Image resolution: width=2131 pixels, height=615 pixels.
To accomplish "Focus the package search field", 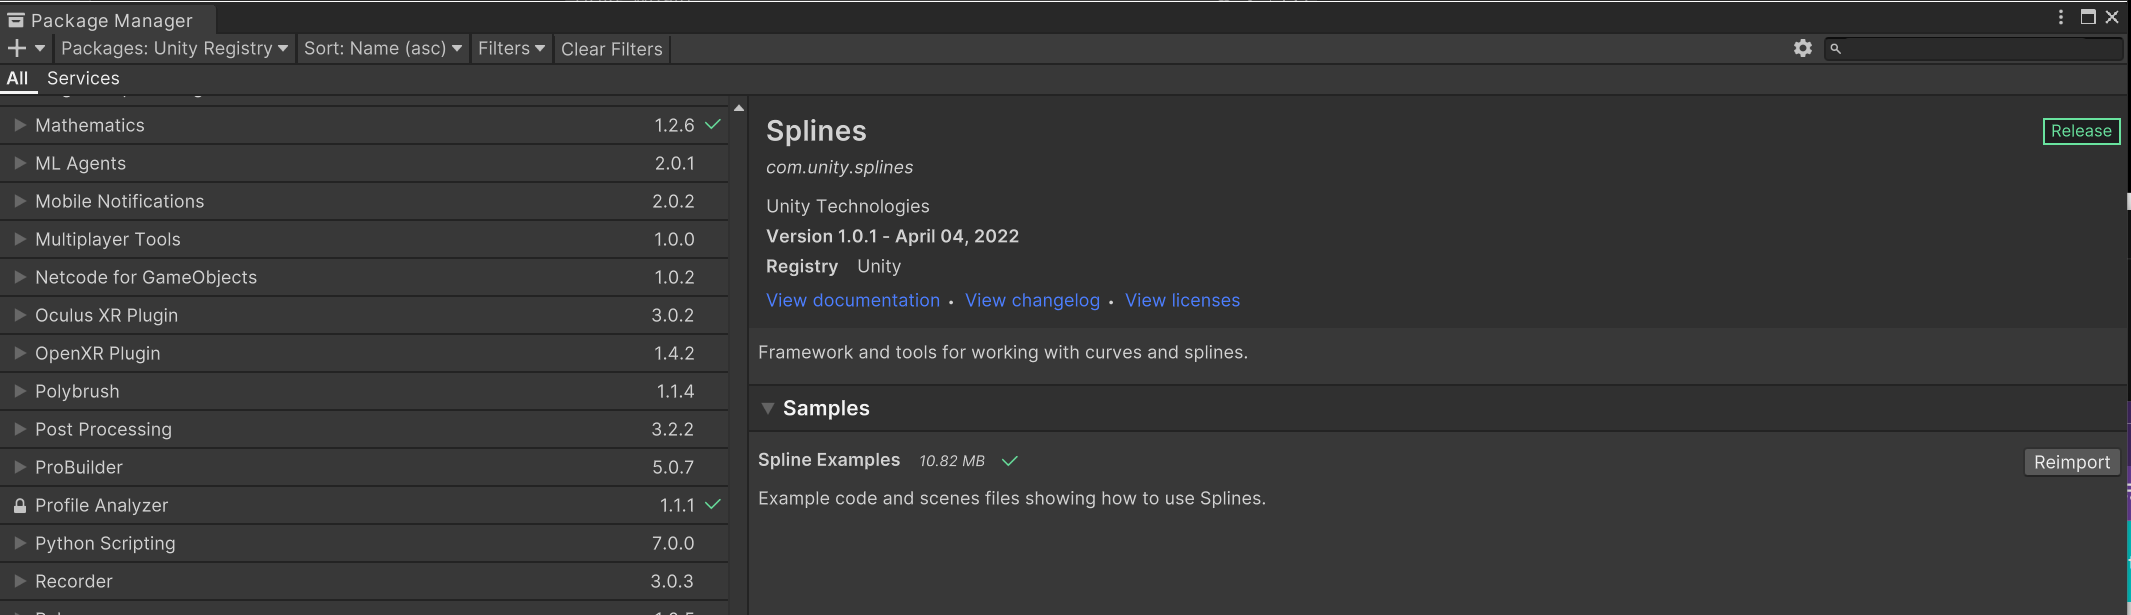I will click(1975, 48).
